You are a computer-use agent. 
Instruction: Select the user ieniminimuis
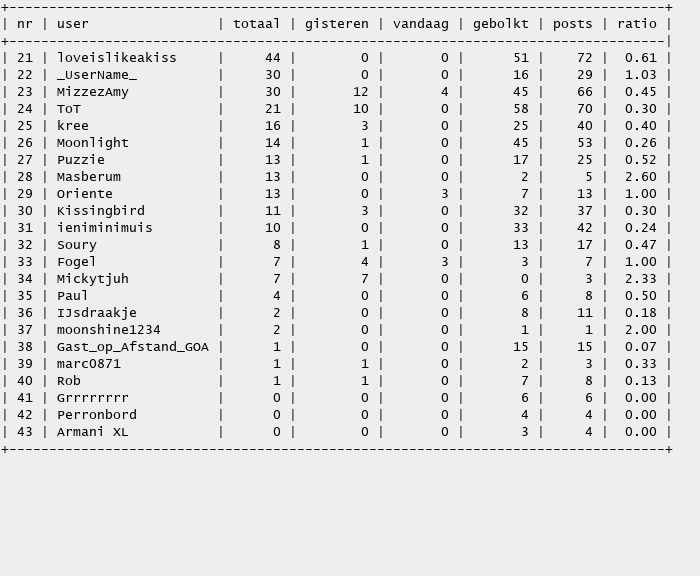(105, 228)
